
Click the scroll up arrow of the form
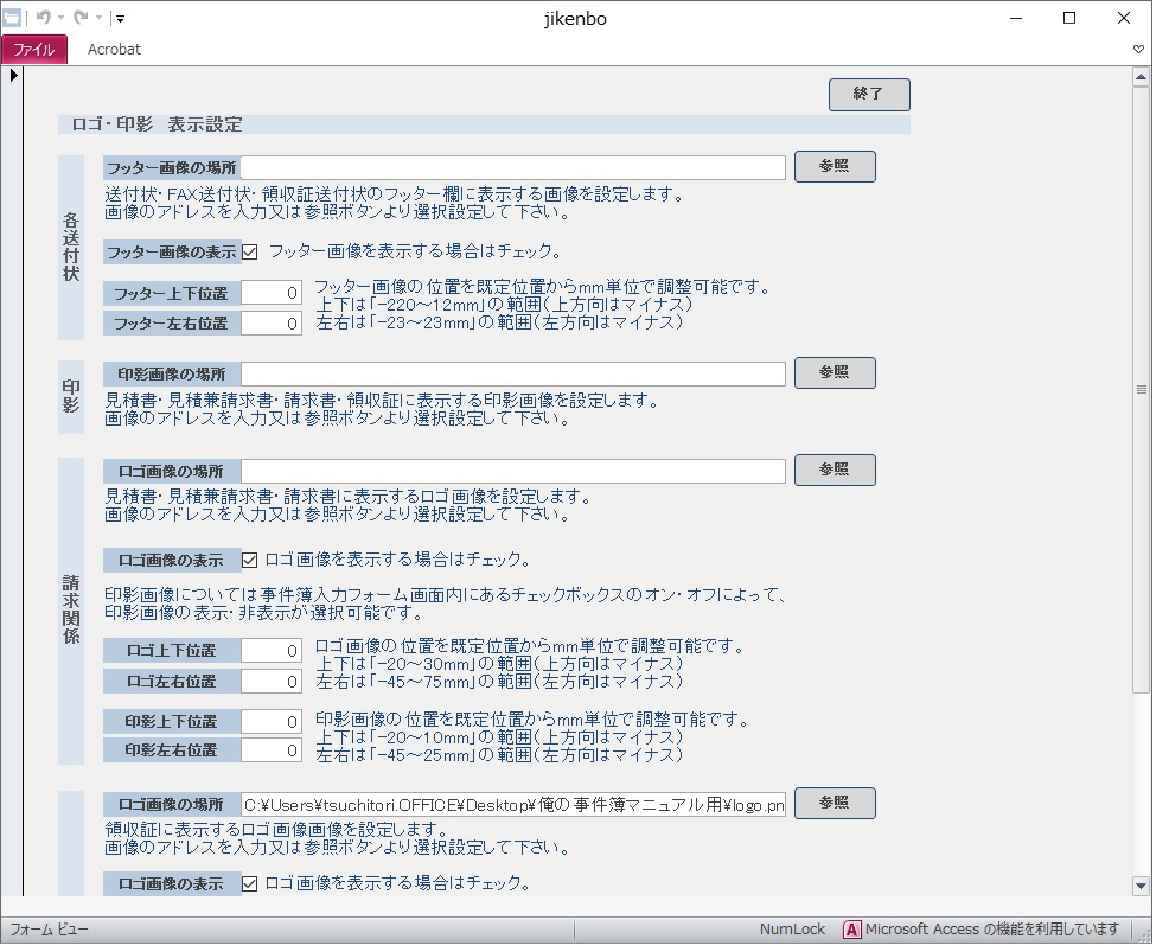(1140, 77)
